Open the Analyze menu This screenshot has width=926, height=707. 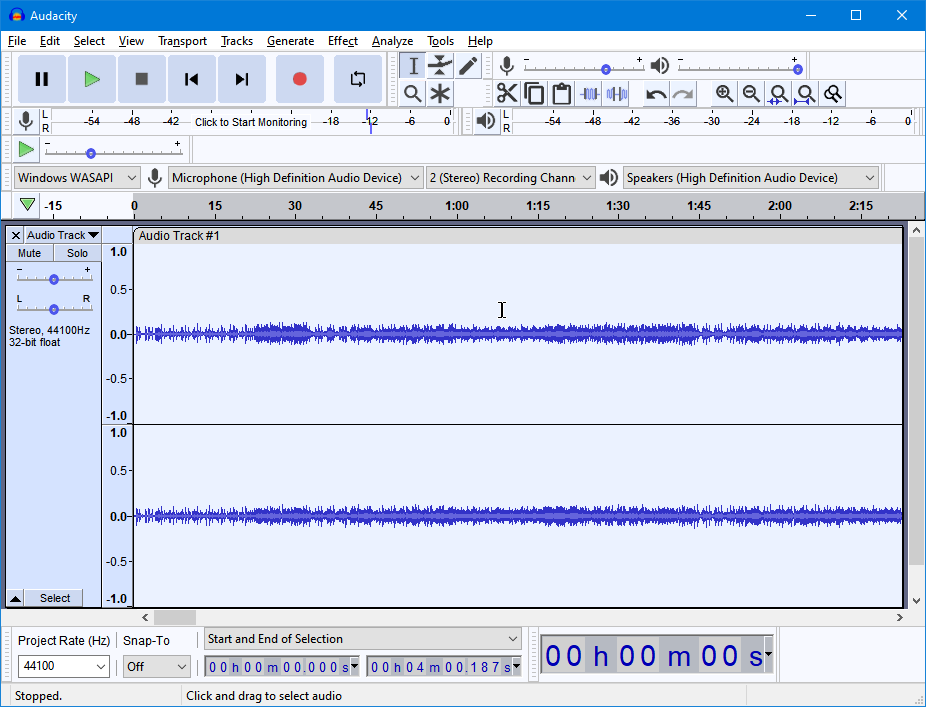(x=392, y=41)
